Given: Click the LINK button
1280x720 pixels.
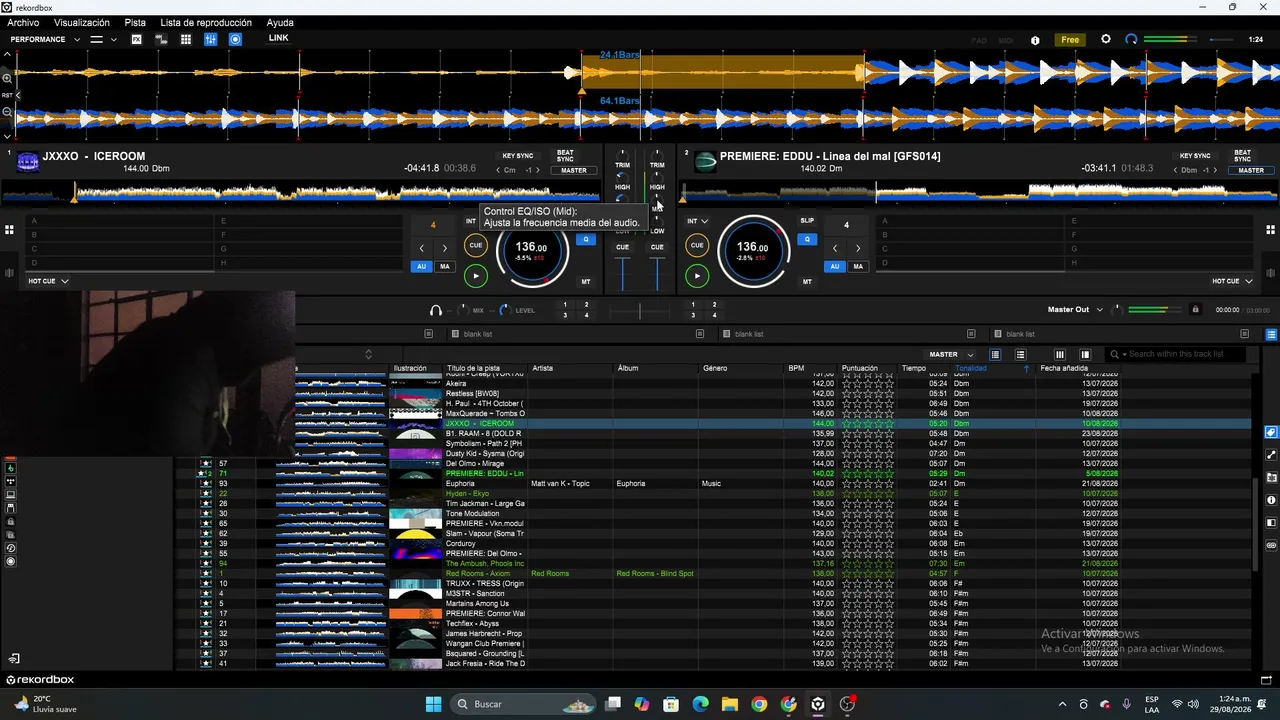Looking at the screenshot, I should [278, 38].
